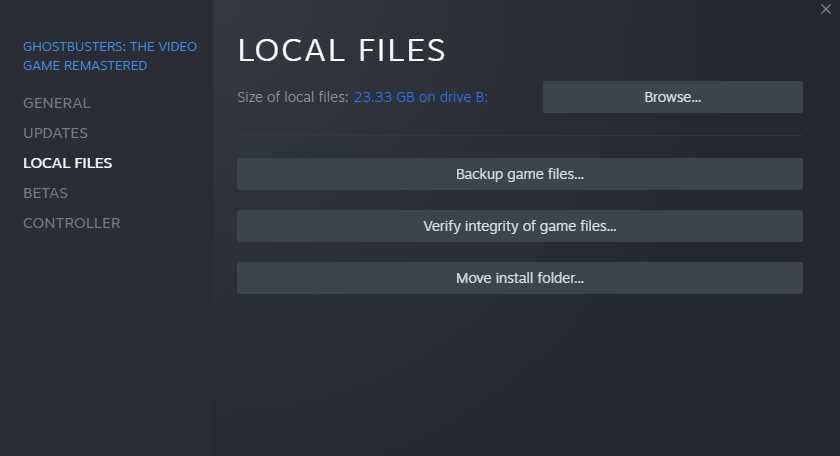Go to the Controller tab
The height and width of the screenshot is (456, 840).
[x=72, y=223]
